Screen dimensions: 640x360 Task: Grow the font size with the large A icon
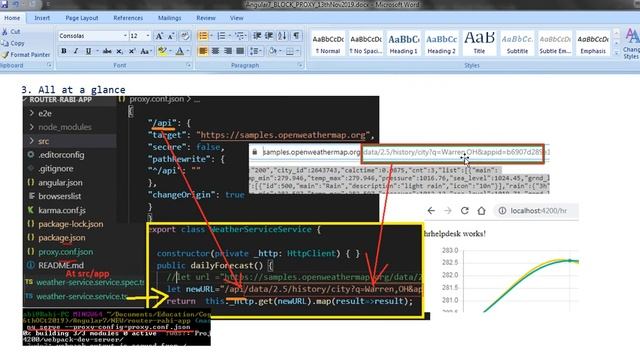[159, 36]
